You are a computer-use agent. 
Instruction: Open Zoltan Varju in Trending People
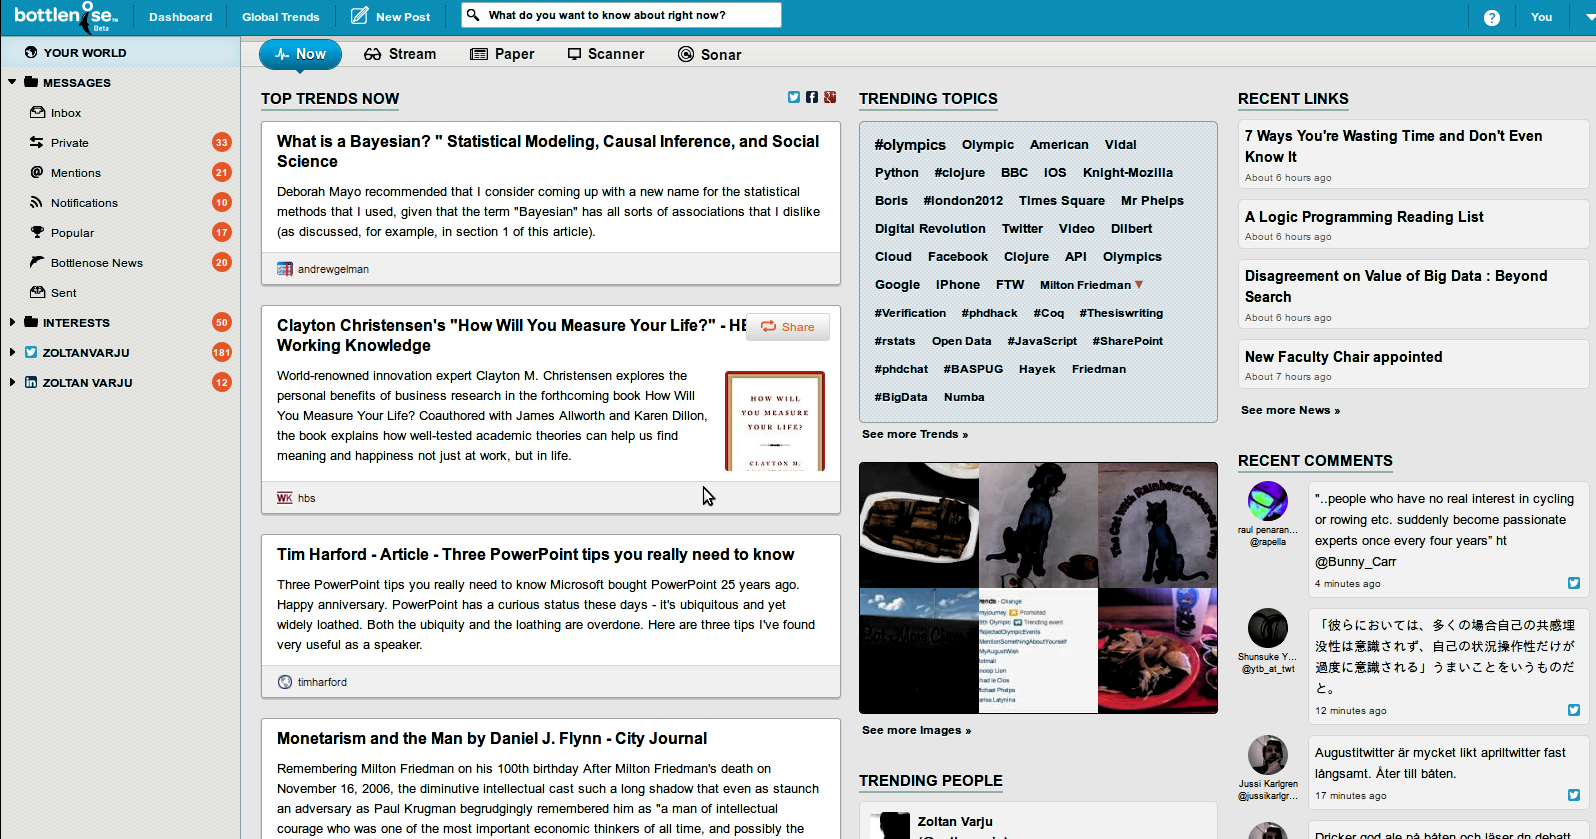tap(955, 821)
